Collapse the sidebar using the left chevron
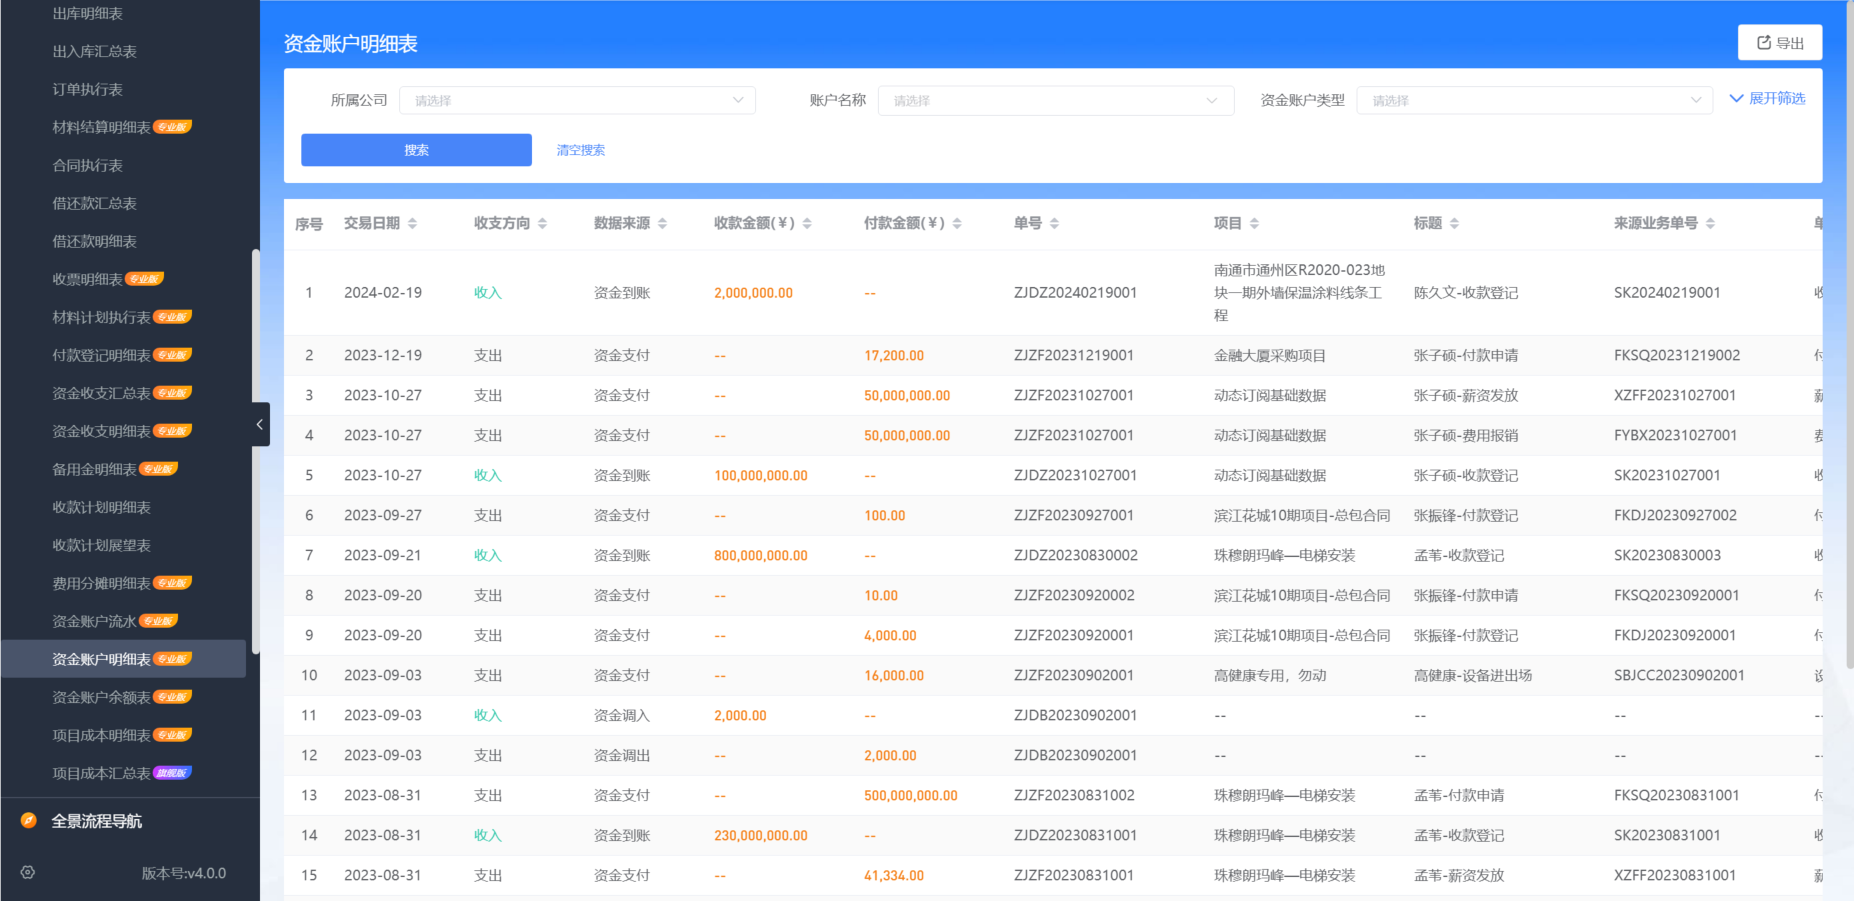Image resolution: width=1854 pixels, height=901 pixels. pyautogui.click(x=260, y=424)
